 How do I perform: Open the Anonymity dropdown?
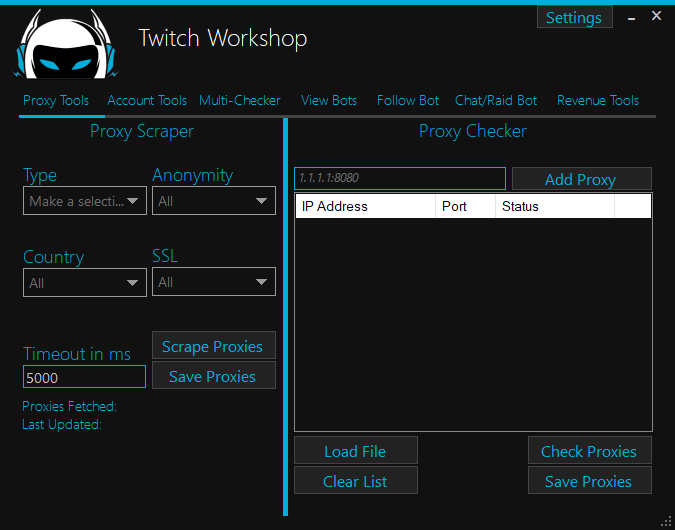coord(214,201)
